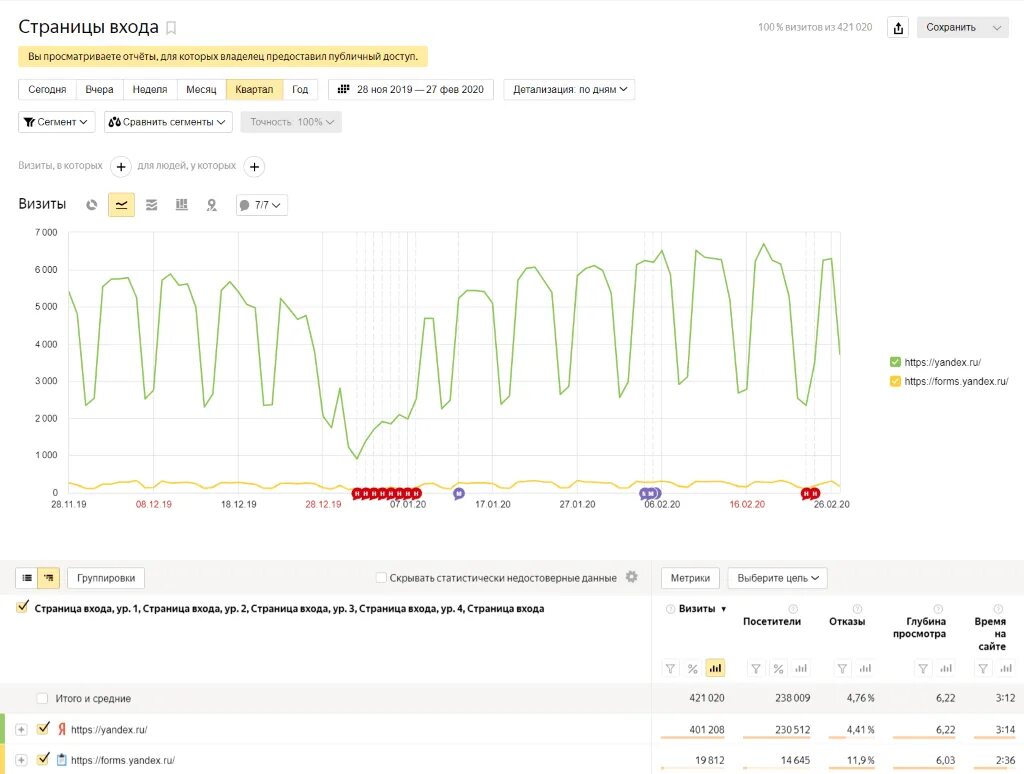Open the Сохранить dropdown
Viewport: 1024px width, 774px height.
963,27
